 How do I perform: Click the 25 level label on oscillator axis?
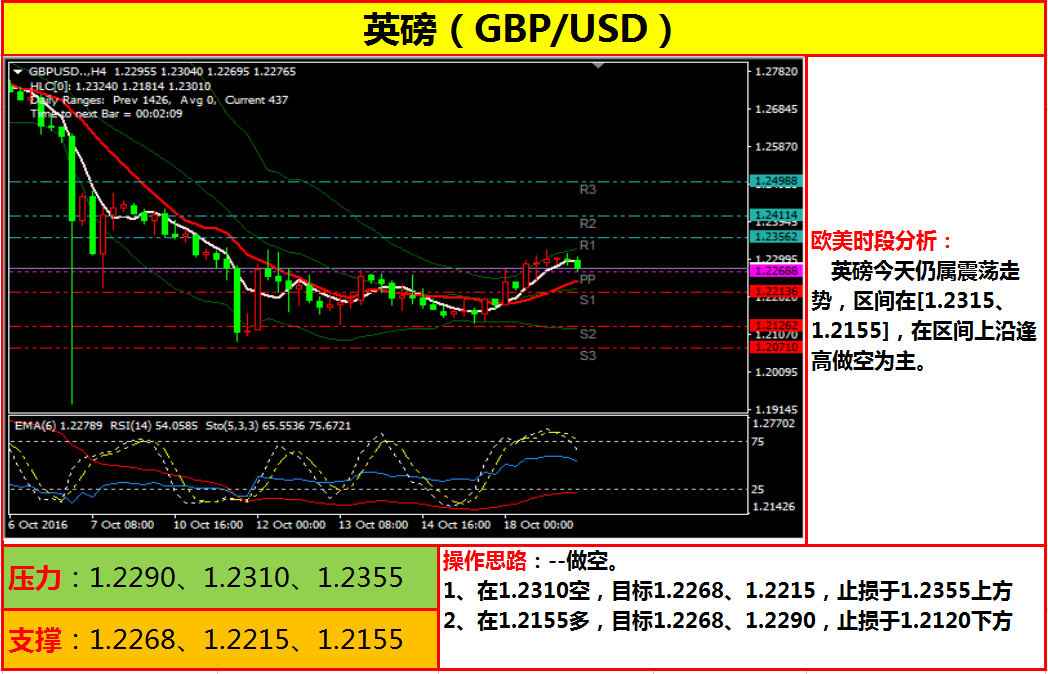point(758,490)
